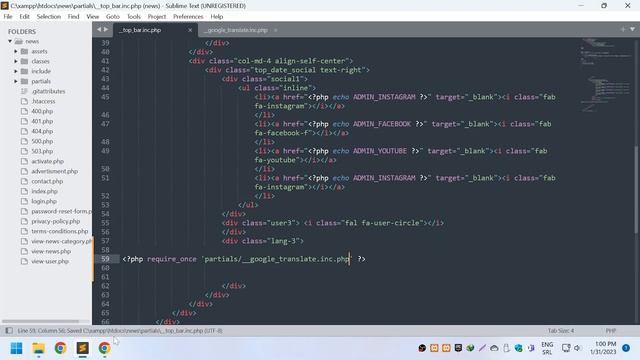
Task: Close the _google_translate.inc.php tab
Action: (276, 30)
